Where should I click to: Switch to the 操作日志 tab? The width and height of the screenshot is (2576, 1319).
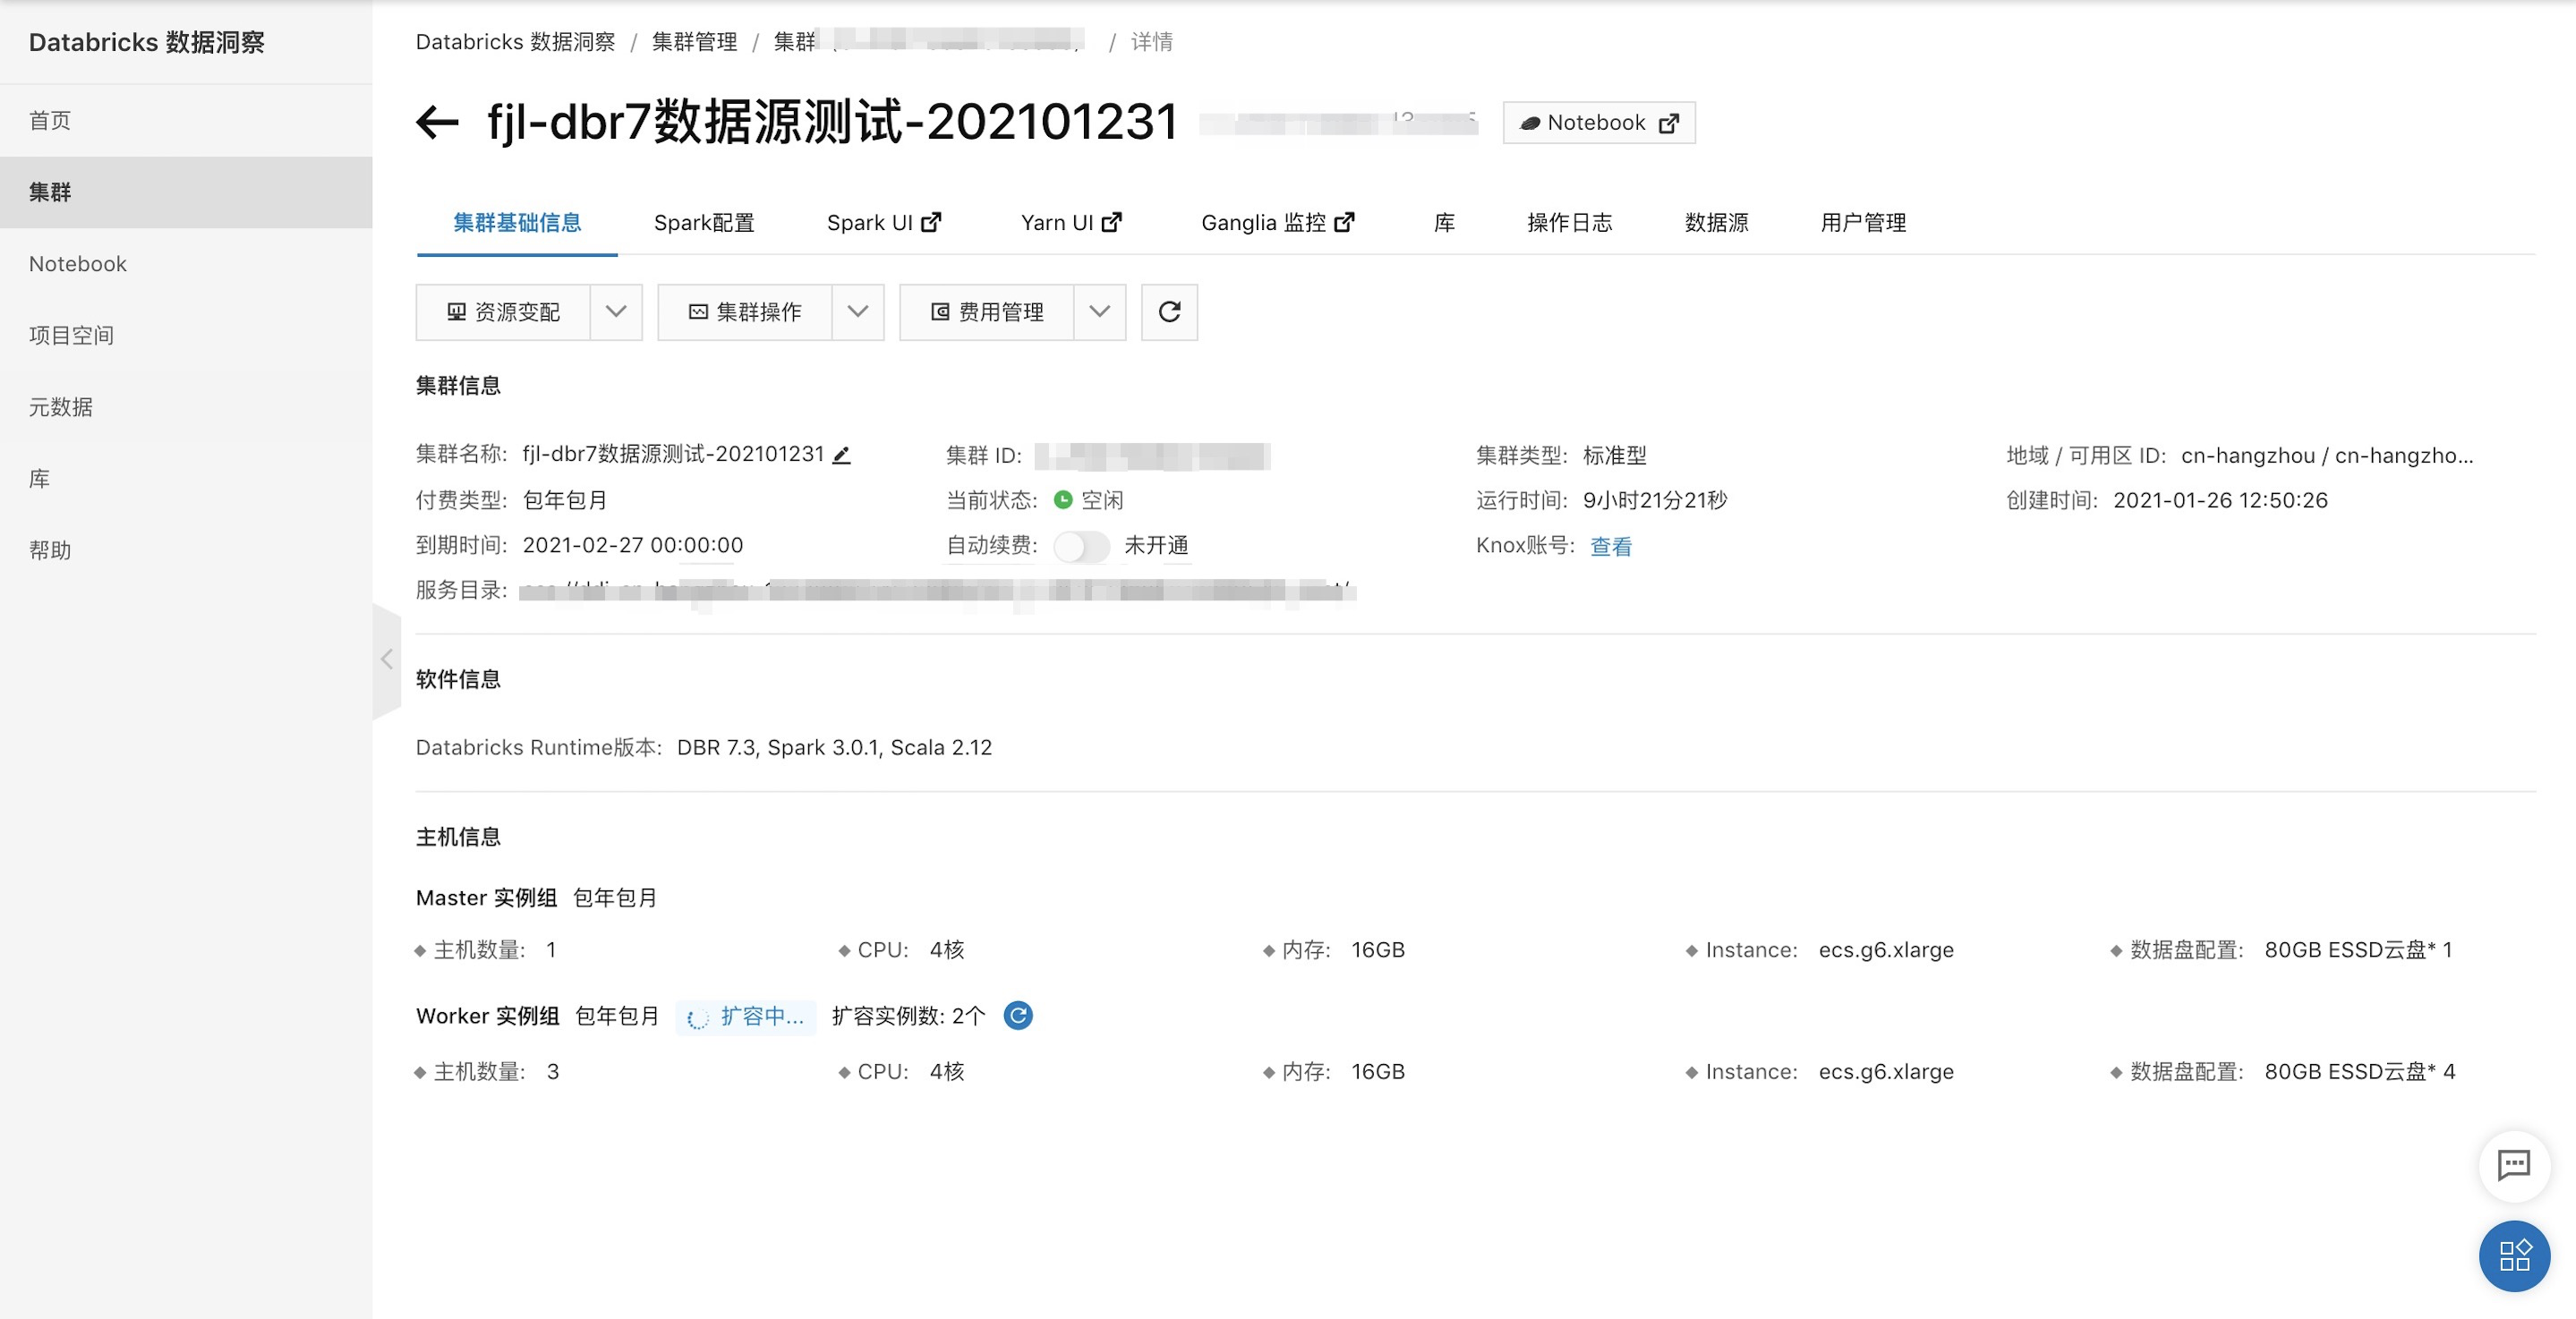tap(1569, 223)
